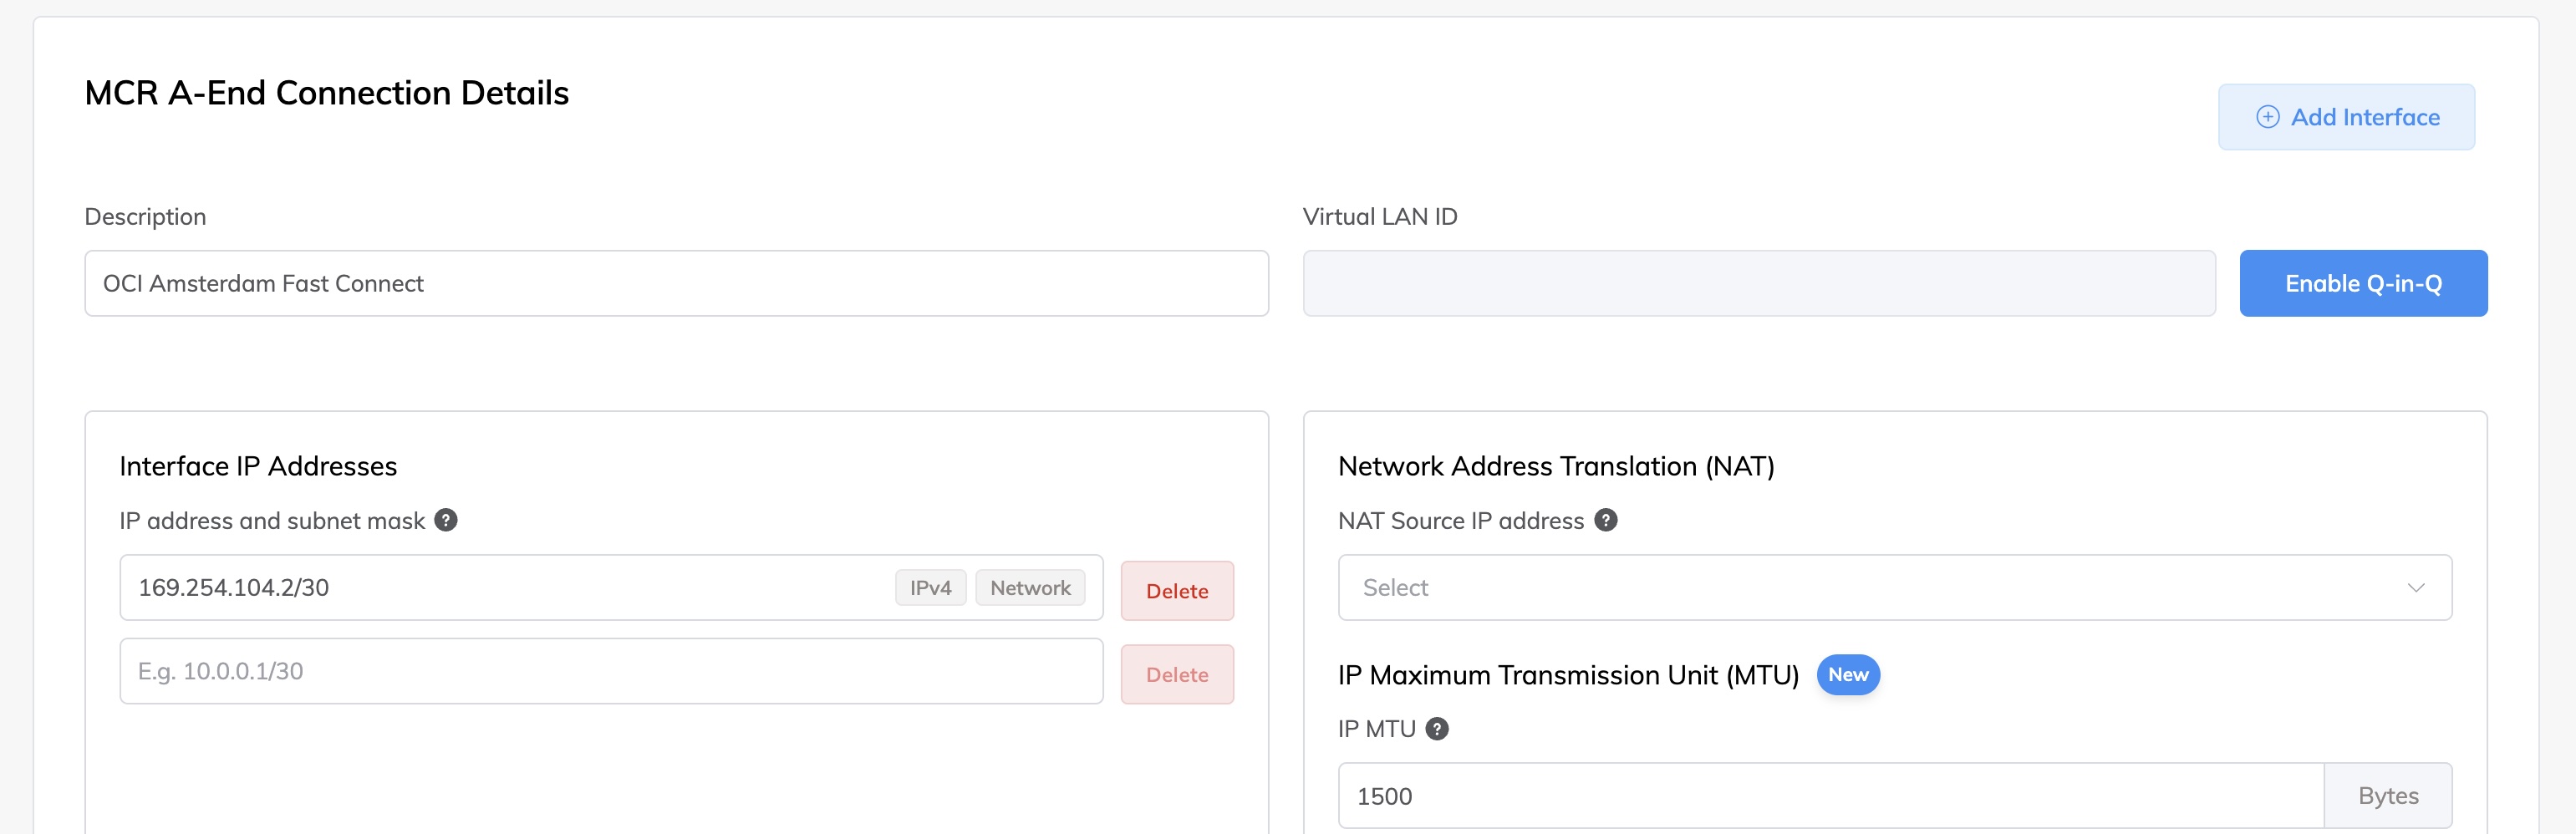Add a new interface
Screen dimensions: 2576x834
click(2346, 117)
